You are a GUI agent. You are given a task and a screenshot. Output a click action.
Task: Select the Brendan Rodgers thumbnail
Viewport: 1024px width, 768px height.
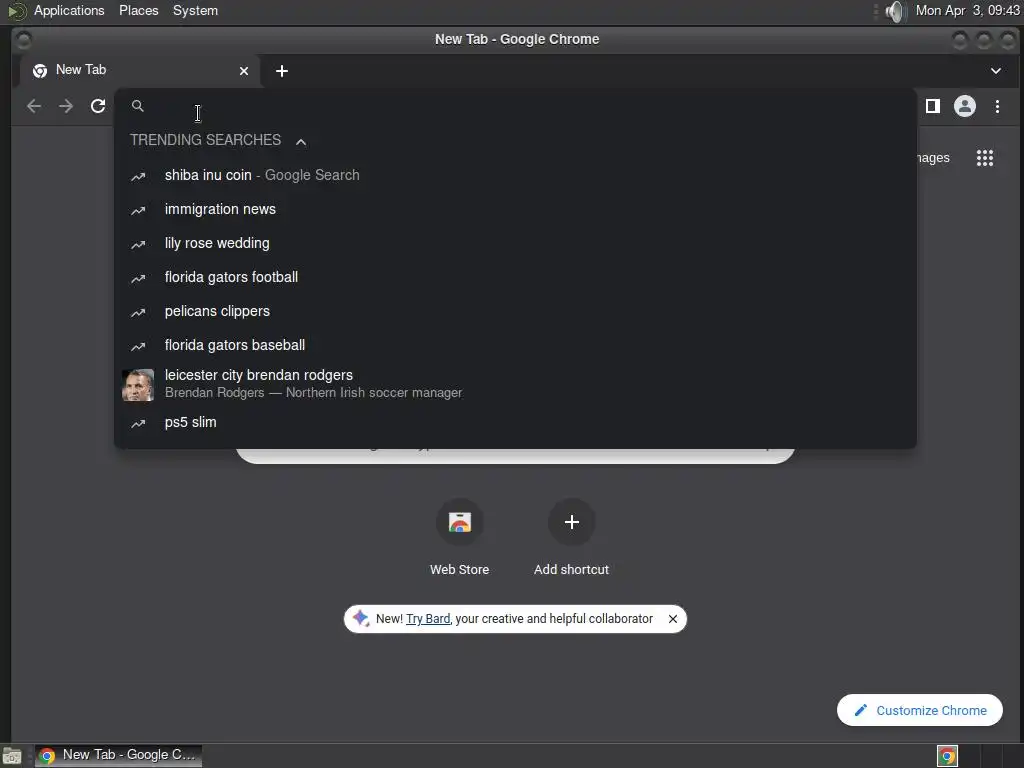pyautogui.click(x=138, y=384)
